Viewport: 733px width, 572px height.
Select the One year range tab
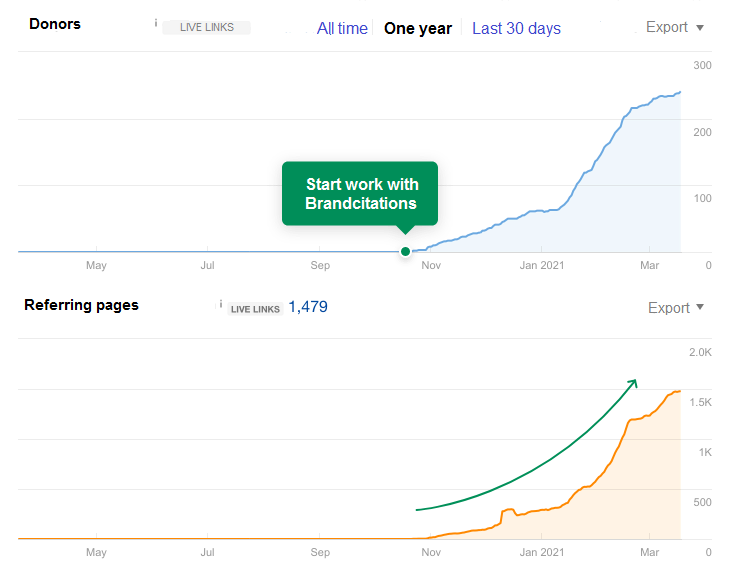[418, 29]
